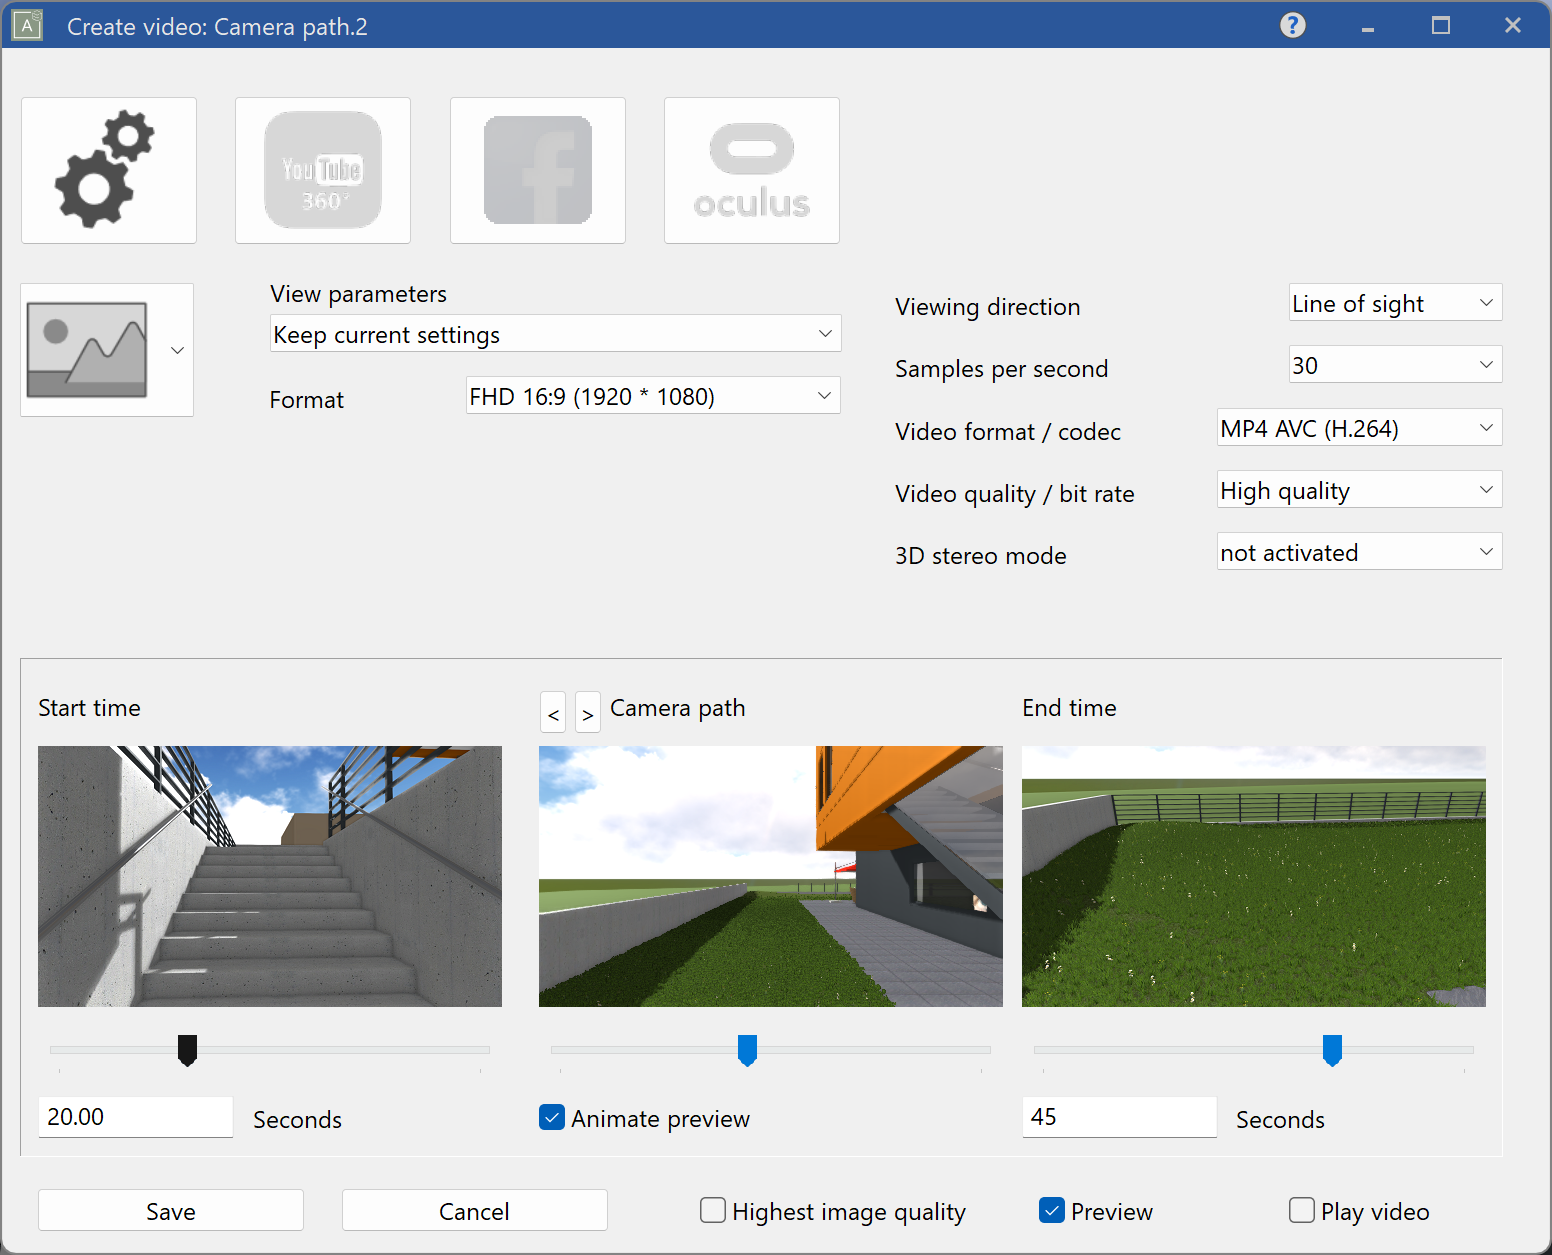Viewport: 1552px width, 1255px height.
Task: Select the Oculus preset icon
Action: (751, 170)
